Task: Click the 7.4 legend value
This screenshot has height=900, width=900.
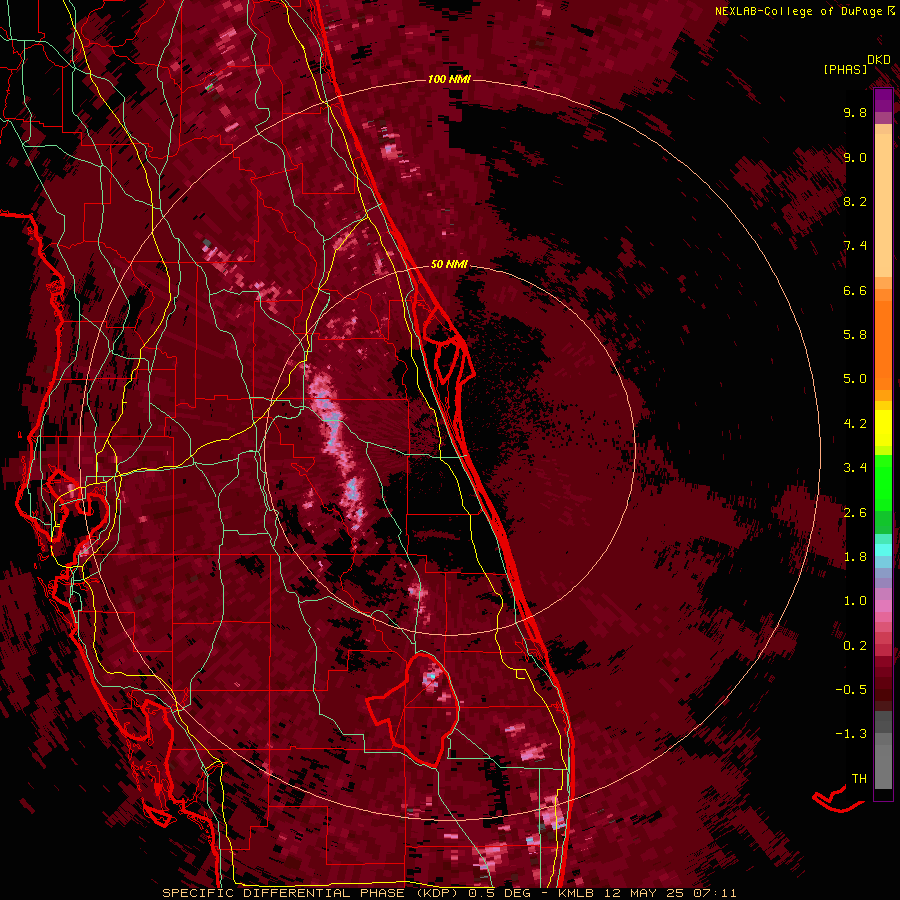Action: [x=855, y=246]
